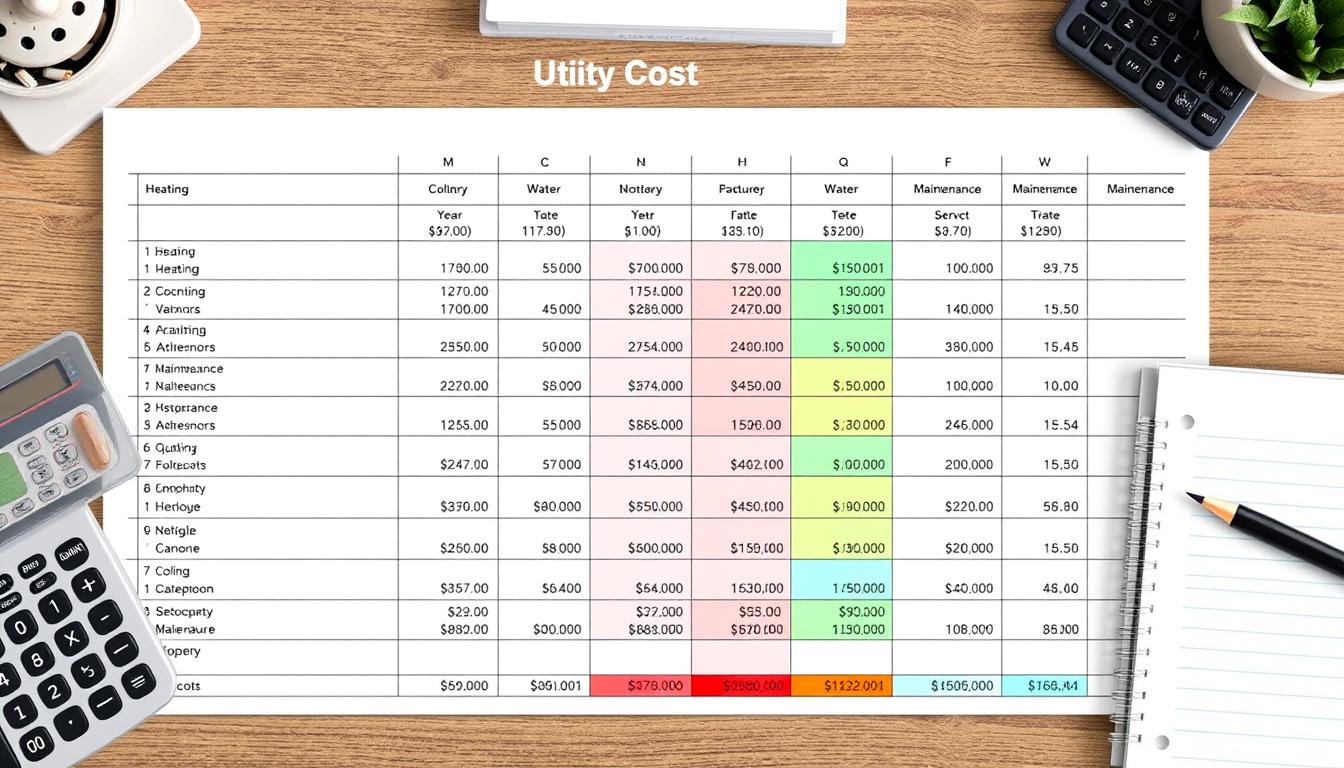The width and height of the screenshot is (1344, 768).
Task: Select cell with value 200.000
Action: pyautogui.click(x=969, y=465)
